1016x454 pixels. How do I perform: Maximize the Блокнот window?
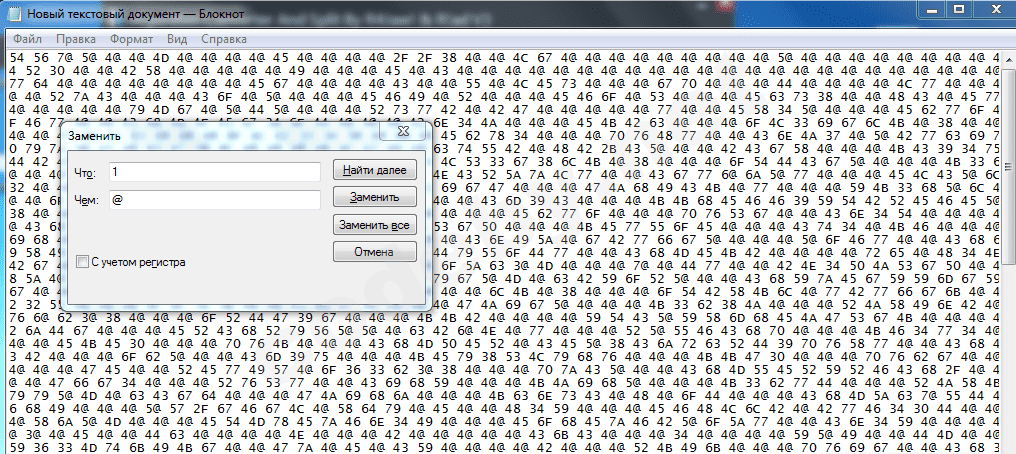[960, 9]
